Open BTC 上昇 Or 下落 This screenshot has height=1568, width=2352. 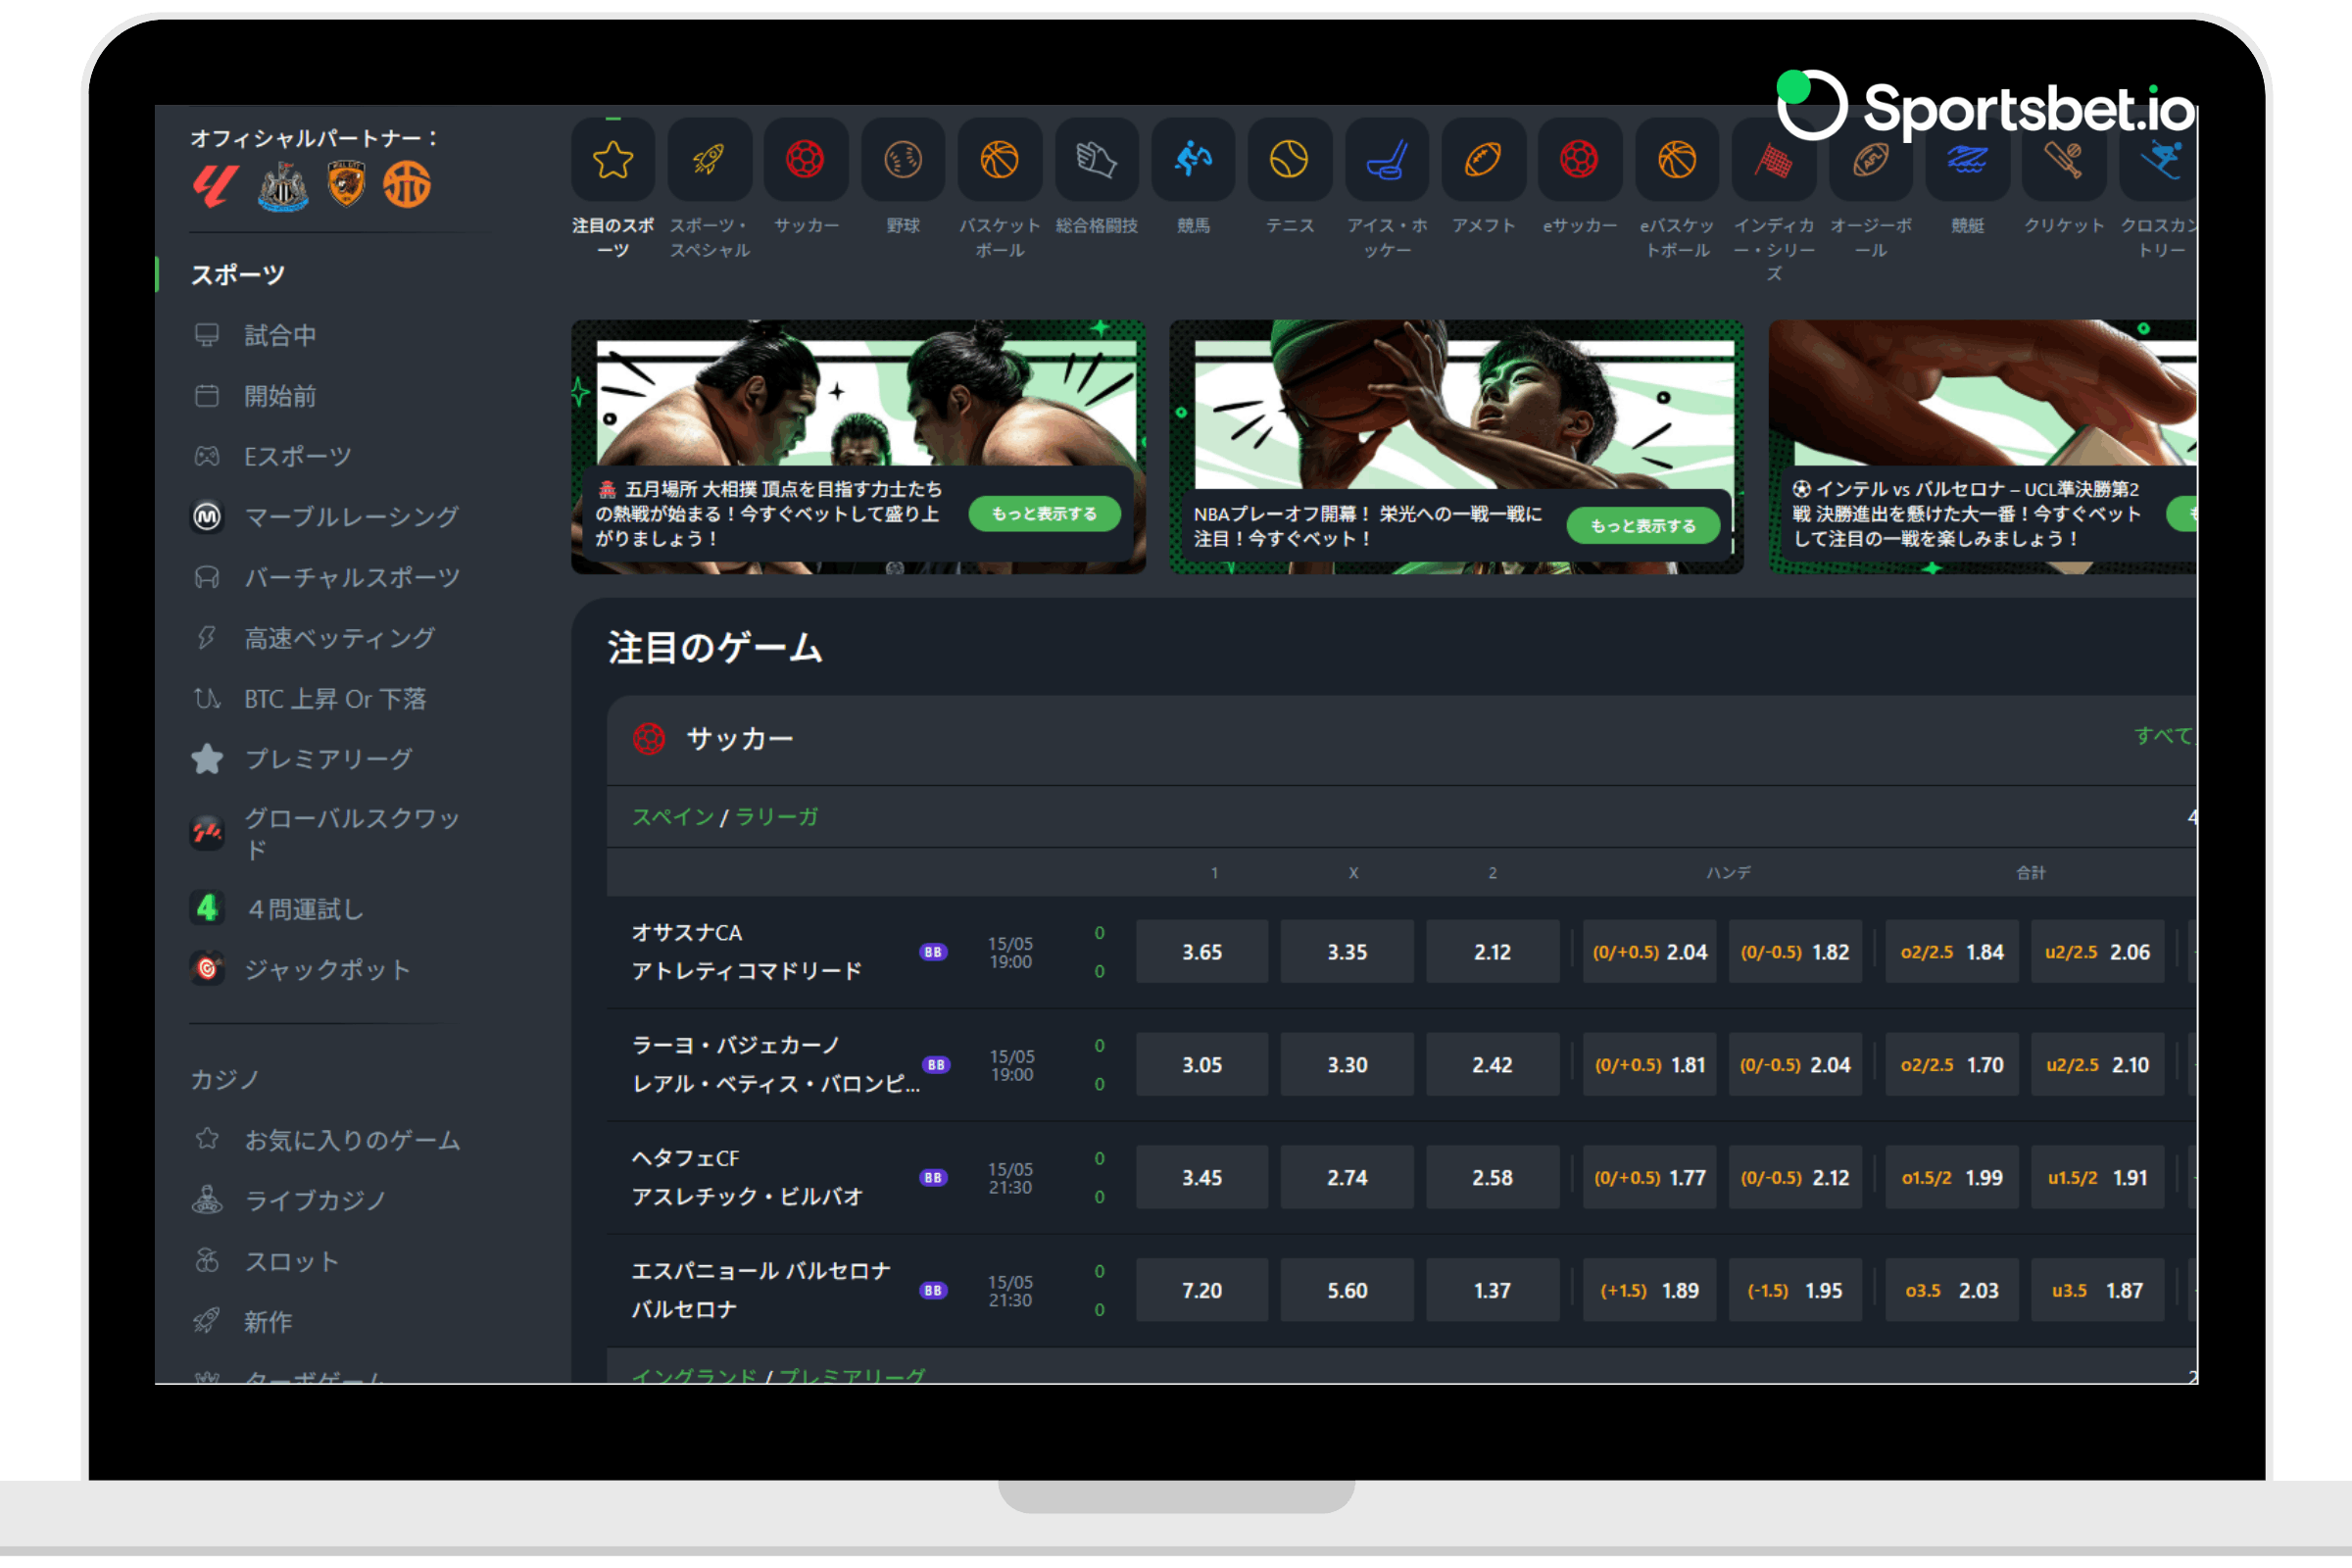tap(309, 699)
